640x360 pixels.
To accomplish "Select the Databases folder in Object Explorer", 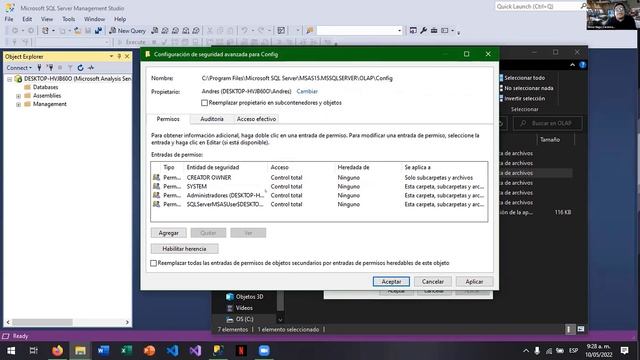I will click(41, 87).
